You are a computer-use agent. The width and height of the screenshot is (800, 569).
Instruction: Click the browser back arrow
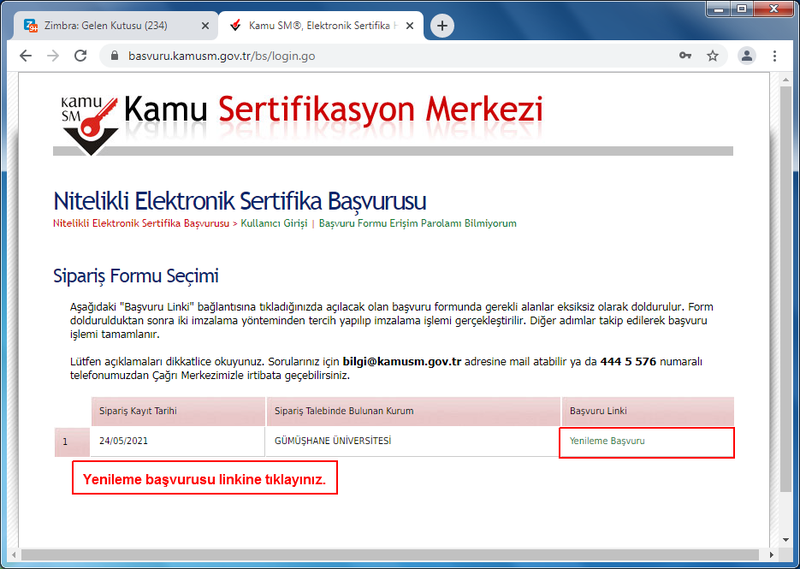click(x=26, y=56)
